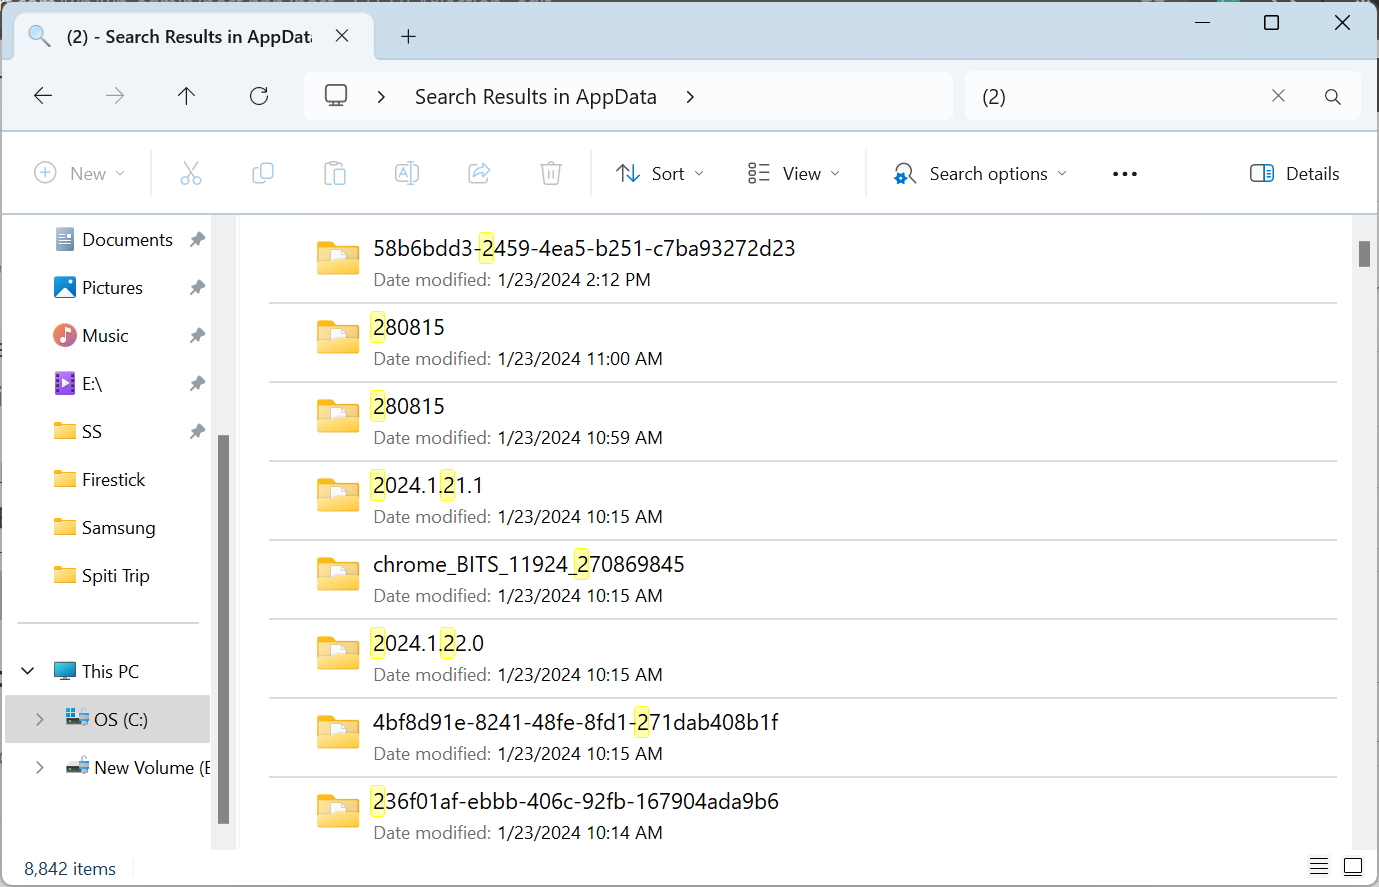This screenshot has height=887, width=1379.
Task: Expand the OS (C:) tree node
Action: pos(39,719)
